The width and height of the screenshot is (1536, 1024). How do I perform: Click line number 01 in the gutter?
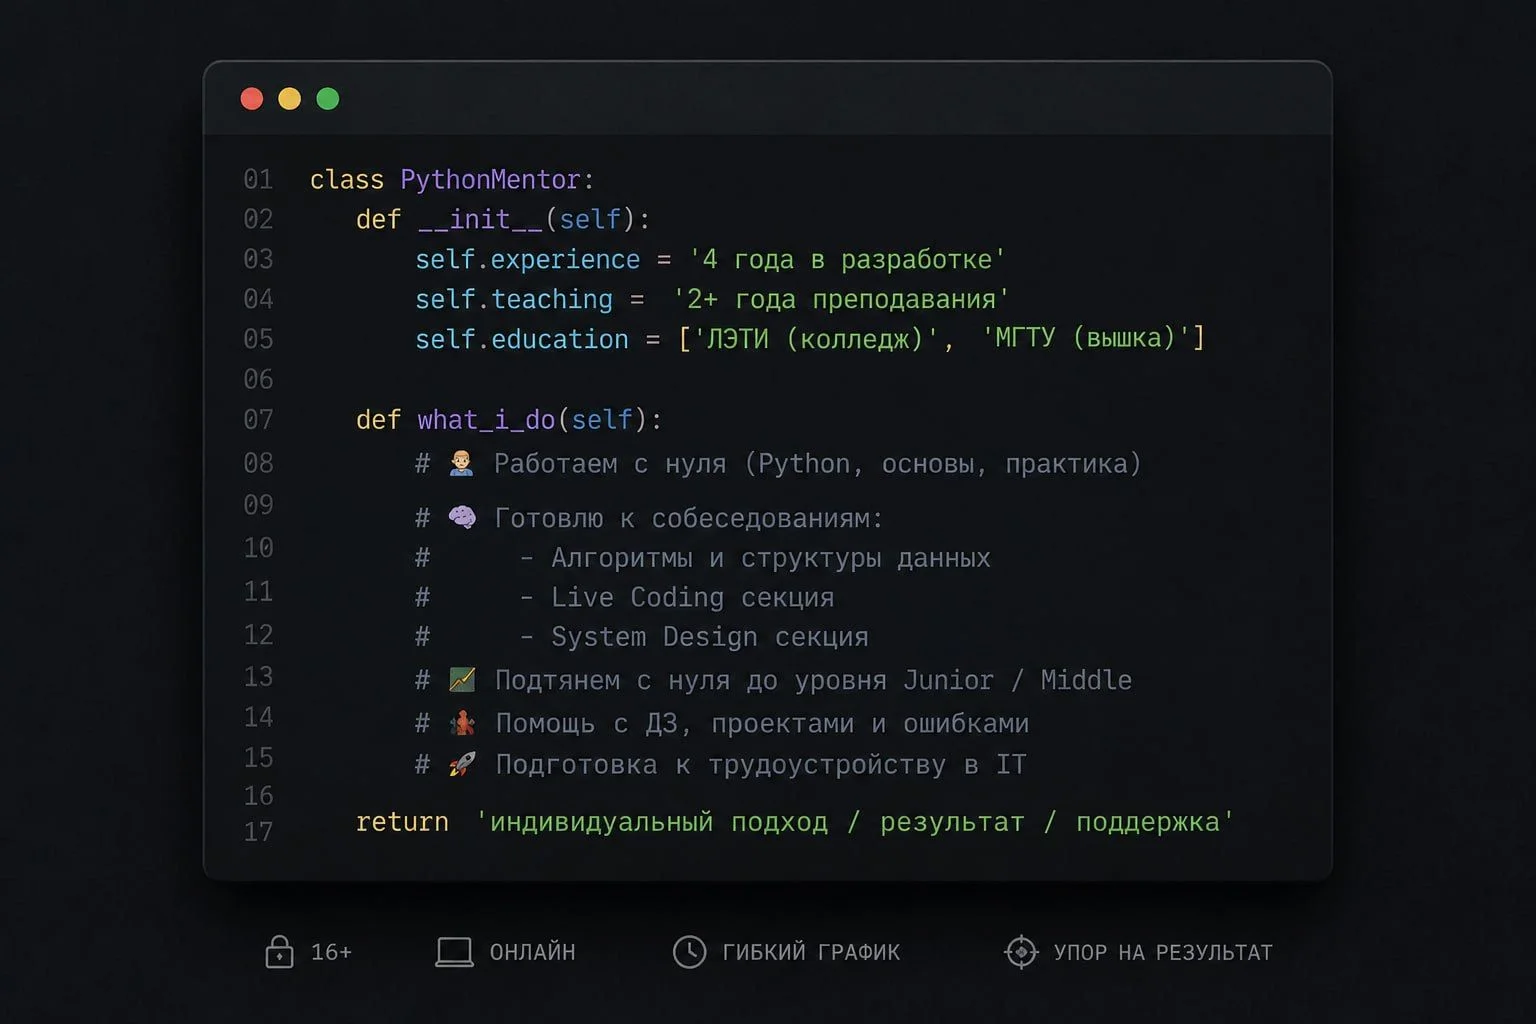pos(258,180)
